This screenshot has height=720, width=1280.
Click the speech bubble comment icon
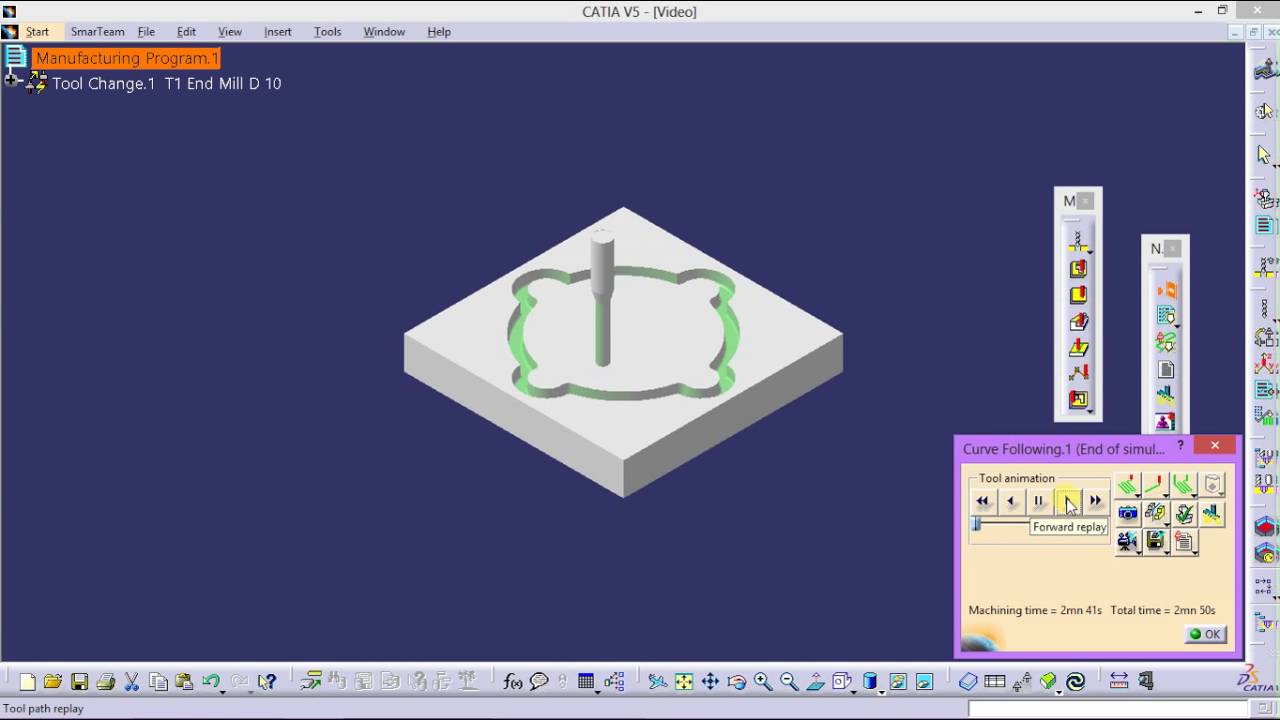(x=539, y=682)
